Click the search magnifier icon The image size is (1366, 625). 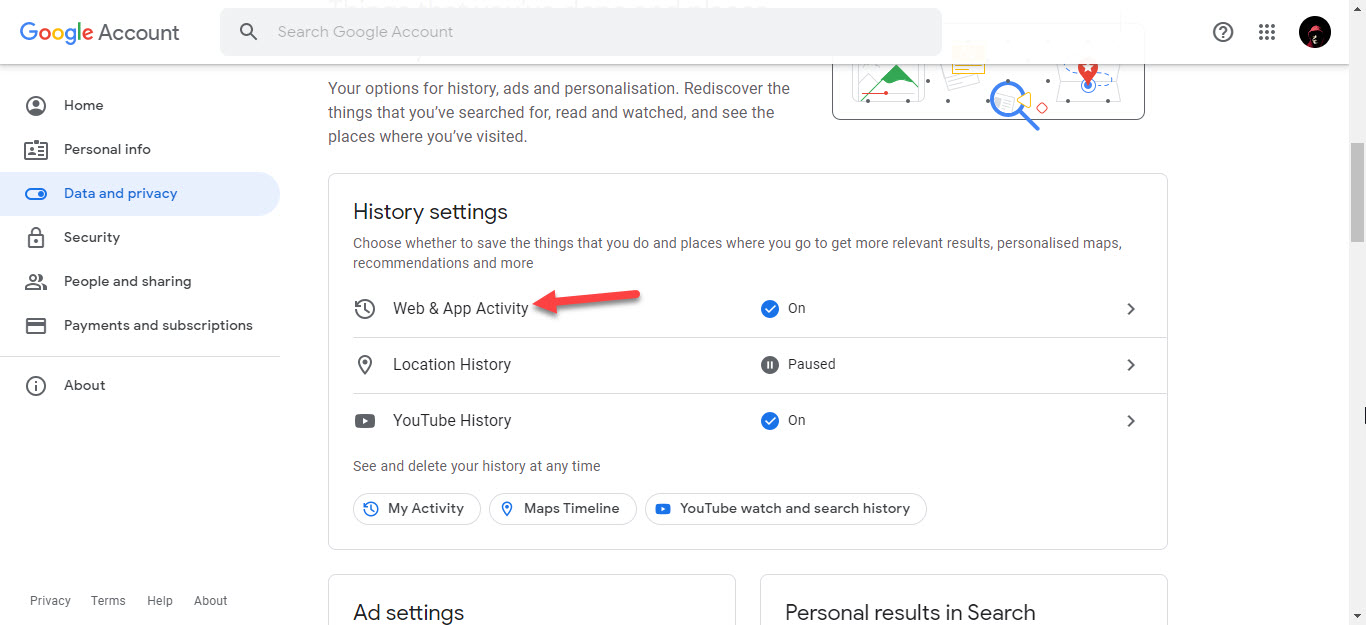click(x=249, y=32)
